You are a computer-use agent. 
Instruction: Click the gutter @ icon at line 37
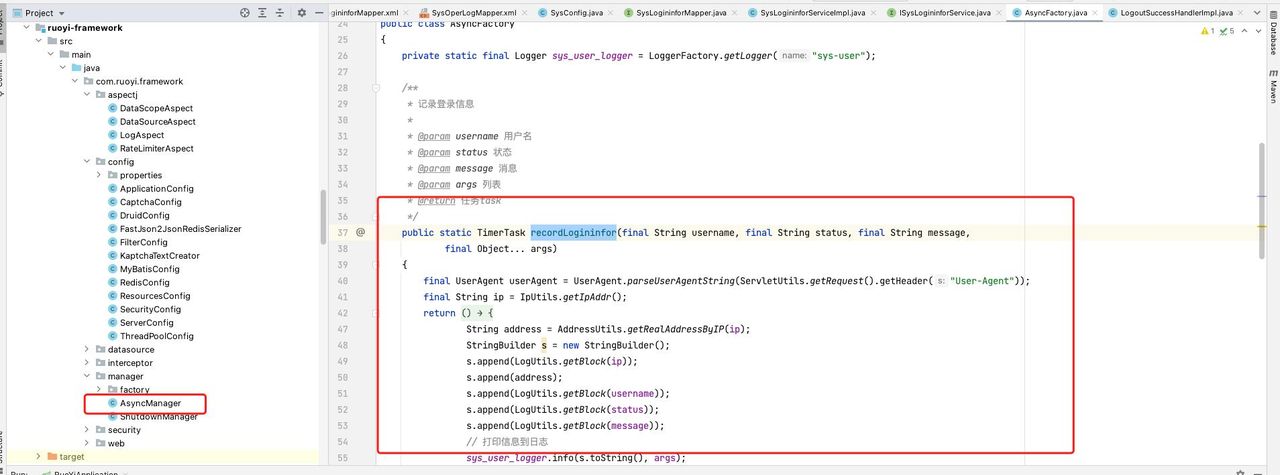[x=361, y=233]
